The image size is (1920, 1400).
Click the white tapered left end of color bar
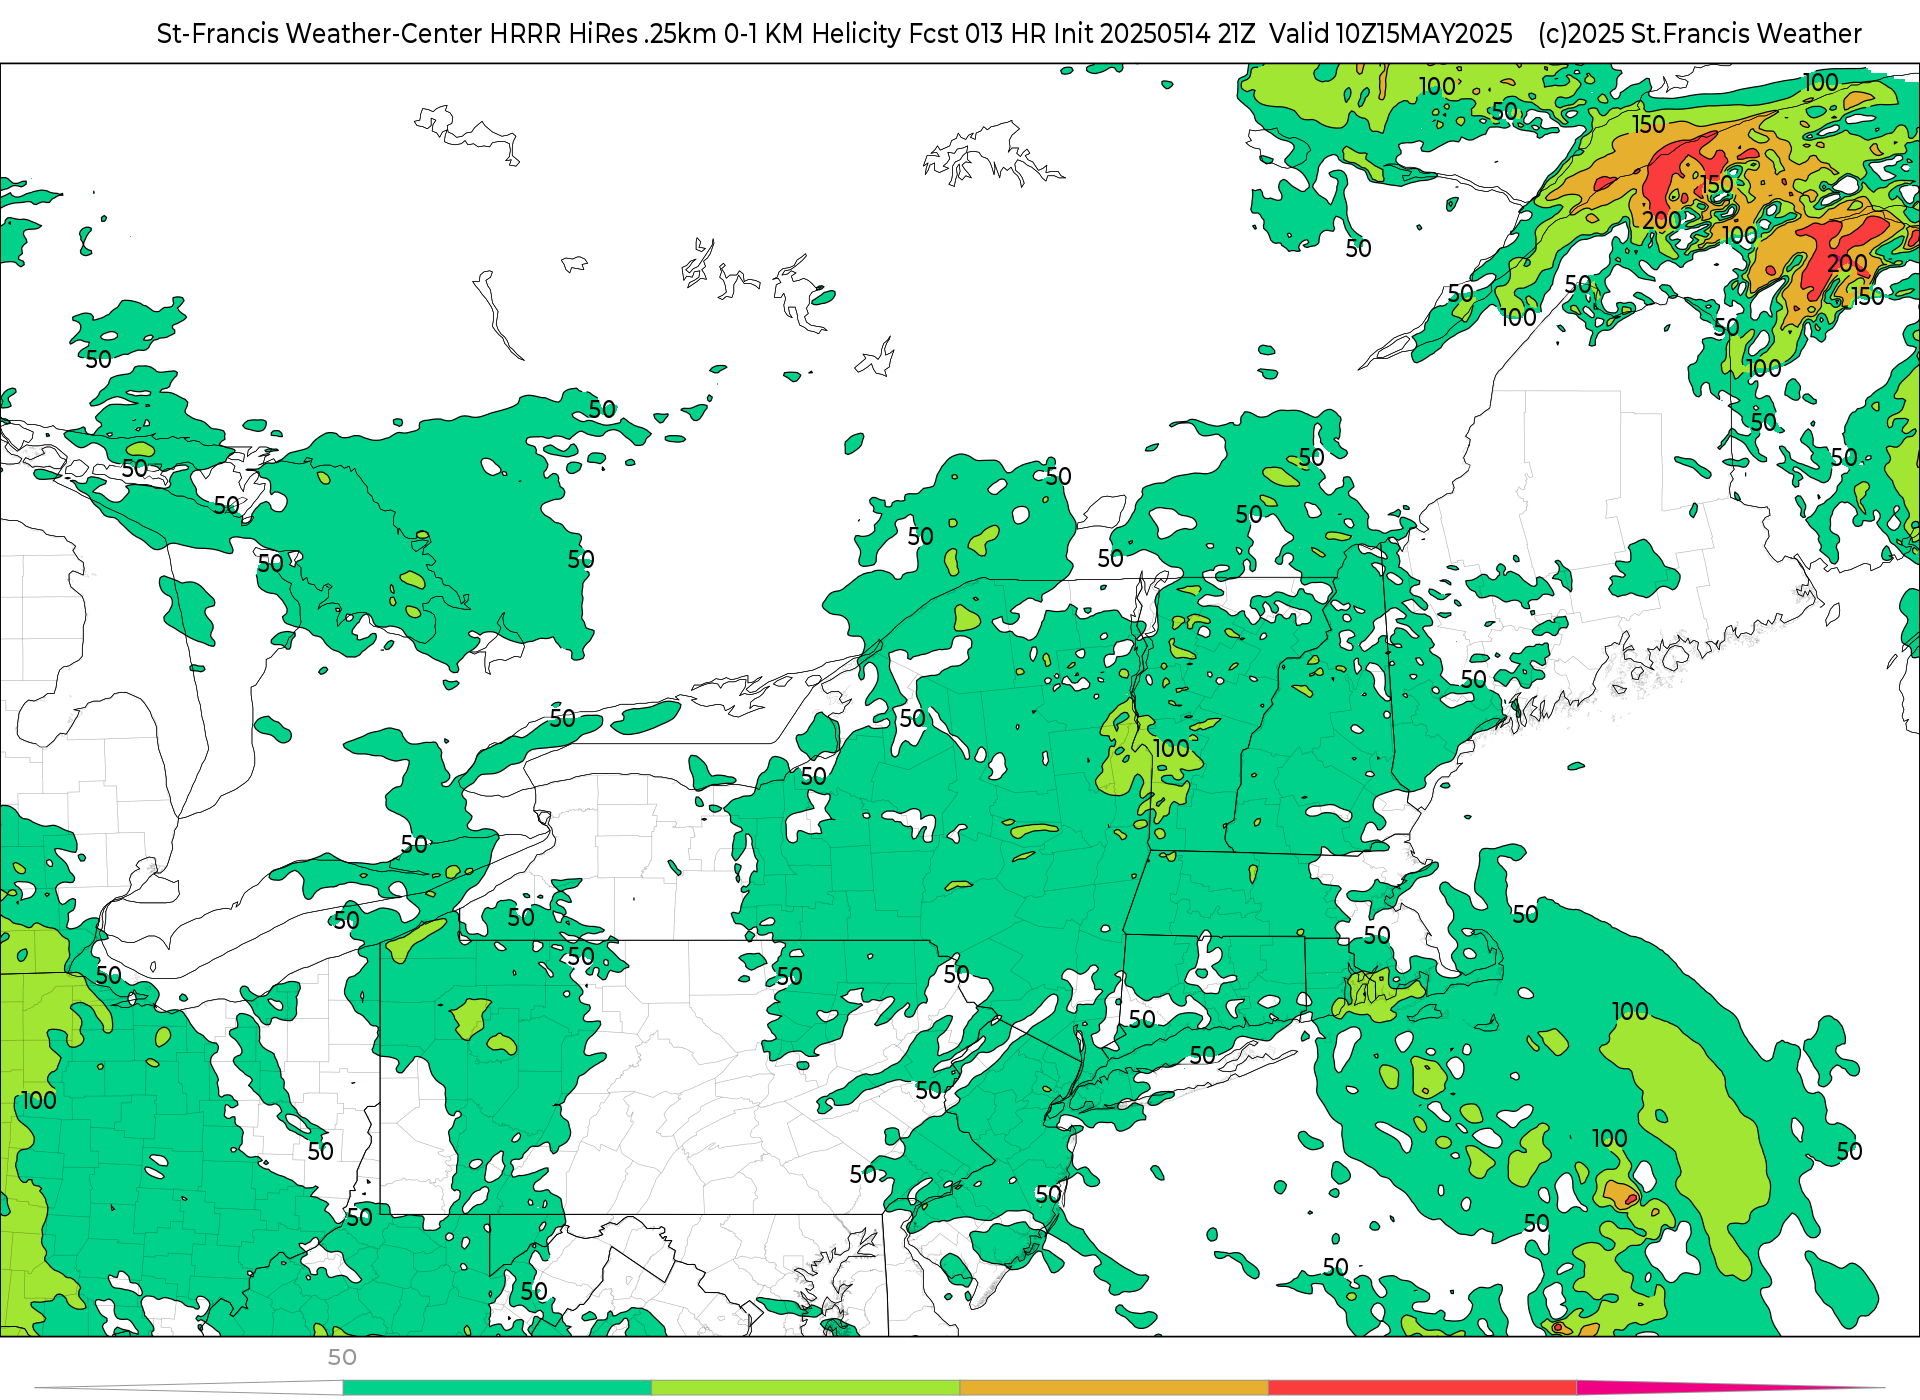[x=190, y=1387]
